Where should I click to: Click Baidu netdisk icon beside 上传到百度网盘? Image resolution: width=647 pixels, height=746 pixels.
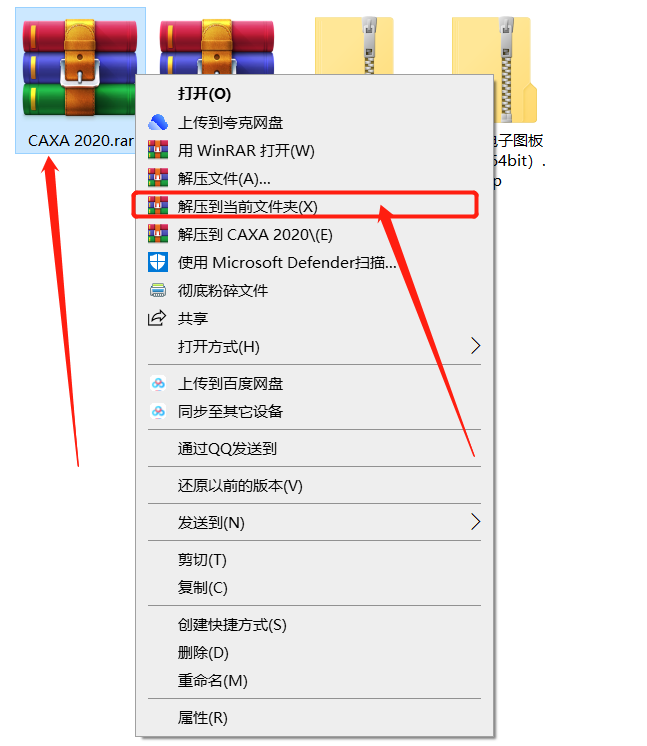click(x=158, y=383)
